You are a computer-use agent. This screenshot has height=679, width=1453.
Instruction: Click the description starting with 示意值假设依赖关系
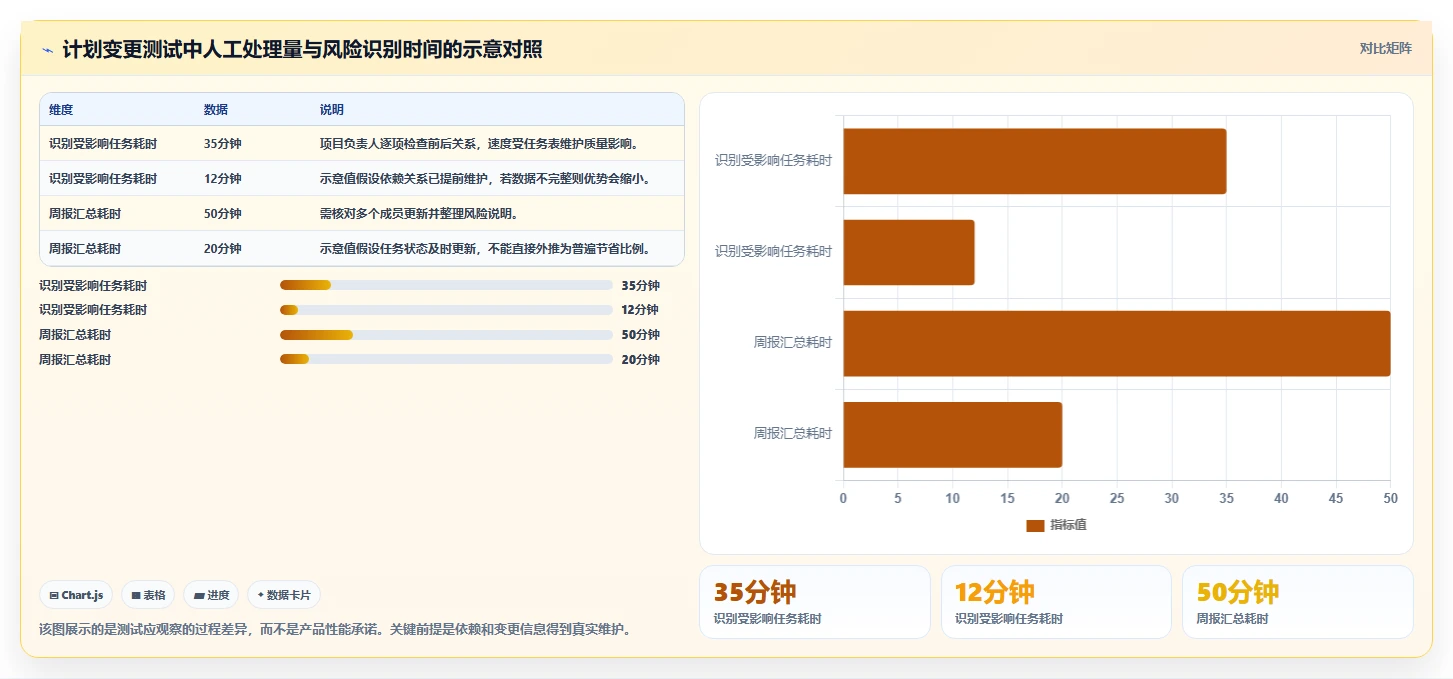pos(486,179)
